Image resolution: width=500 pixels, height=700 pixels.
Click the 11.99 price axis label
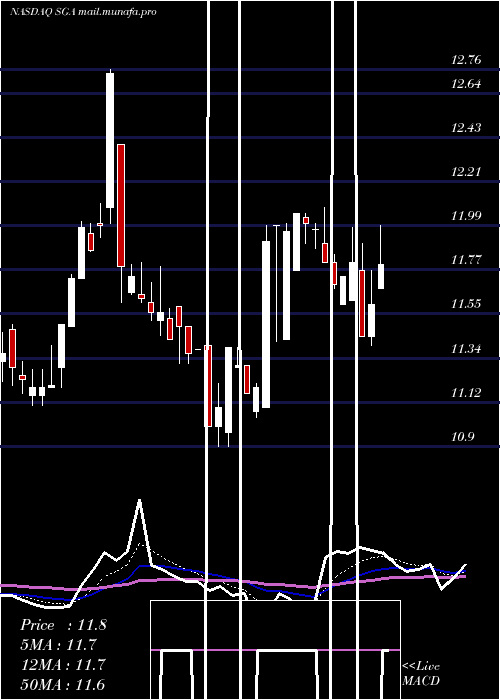[x=466, y=216]
